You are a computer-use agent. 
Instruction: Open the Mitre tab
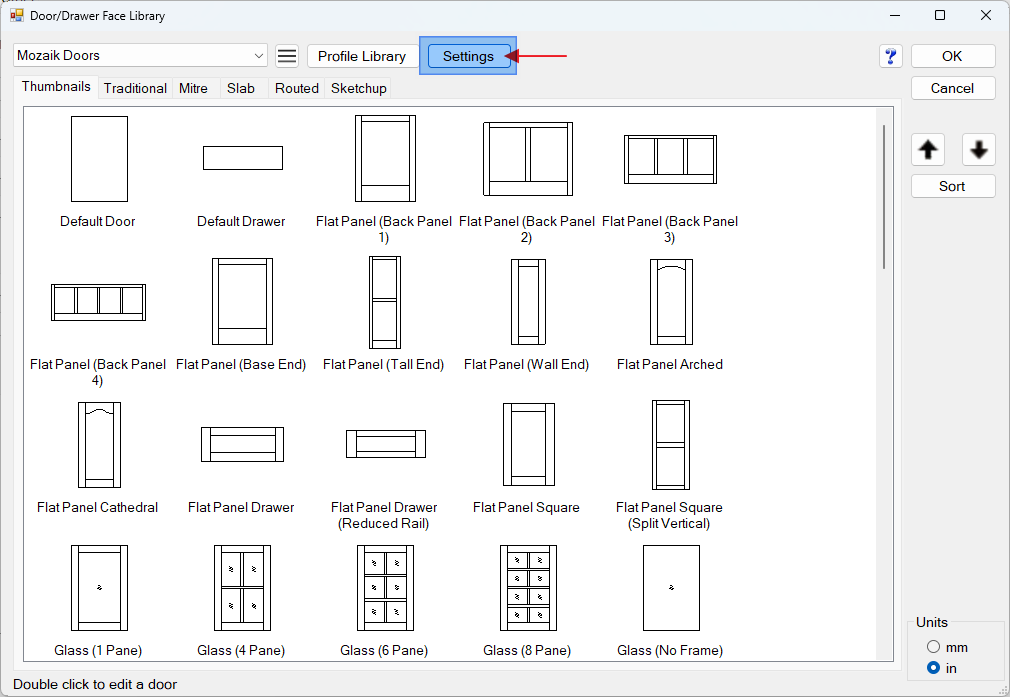pos(193,88)
